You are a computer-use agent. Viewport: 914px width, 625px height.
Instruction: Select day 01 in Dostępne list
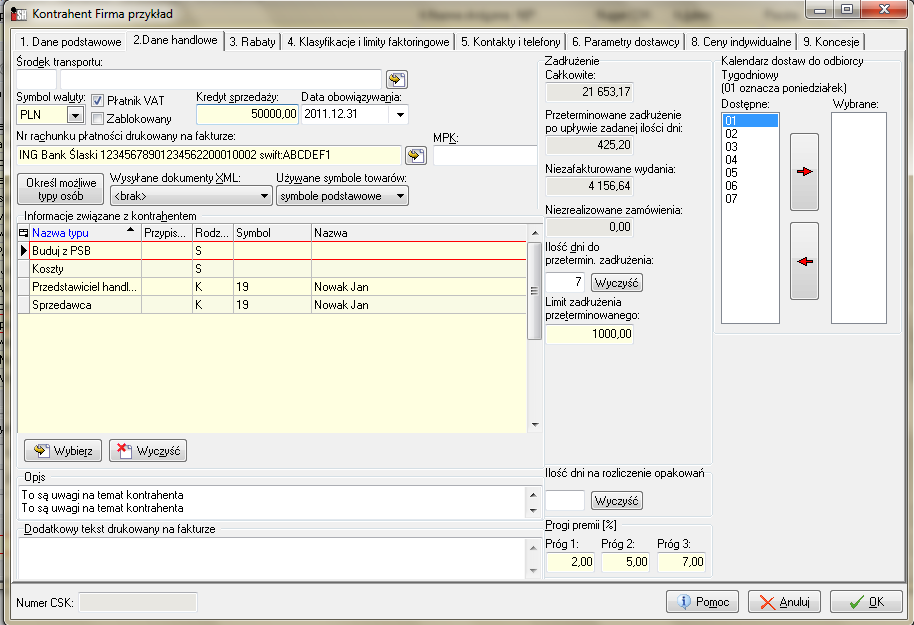[x=750, y=121]
